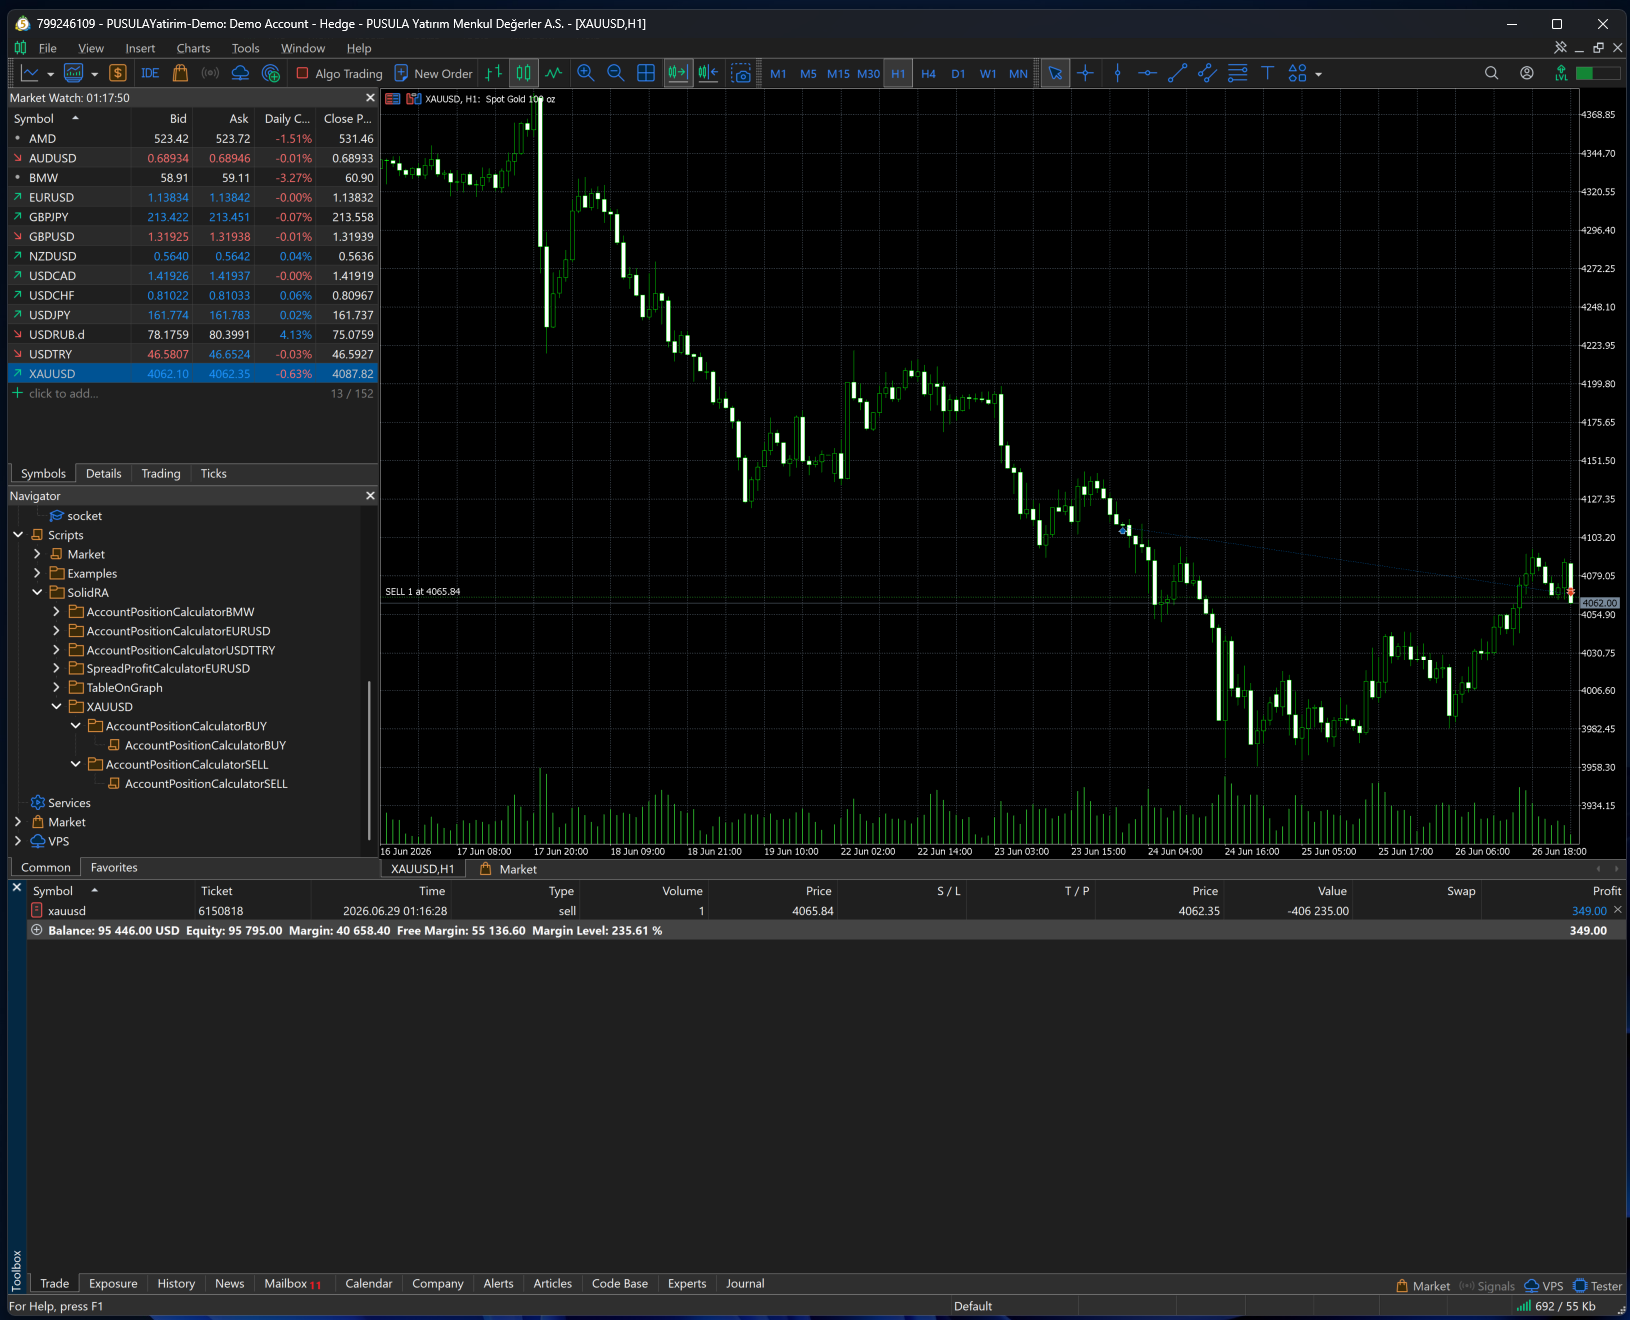This screenshot has height=1320, width=1630.
Task: Expand the TableOnGraph folder
Action: tap(56, 687)
